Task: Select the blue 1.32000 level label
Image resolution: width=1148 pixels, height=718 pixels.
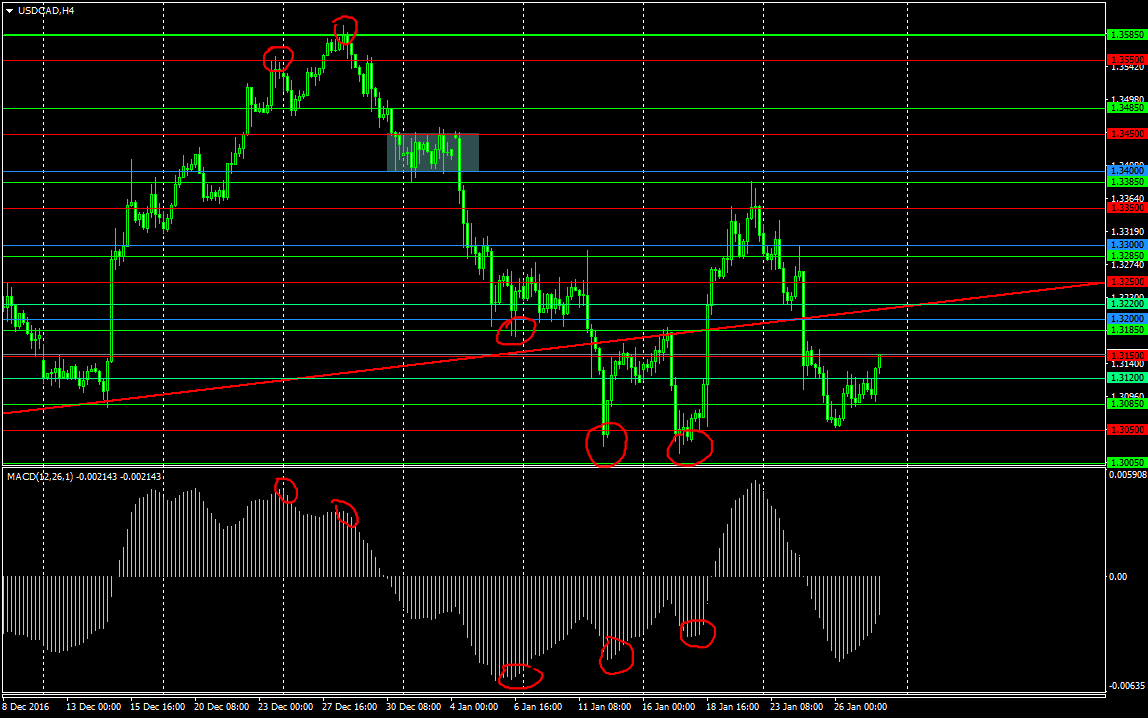Action: (x=1127, y=319)
